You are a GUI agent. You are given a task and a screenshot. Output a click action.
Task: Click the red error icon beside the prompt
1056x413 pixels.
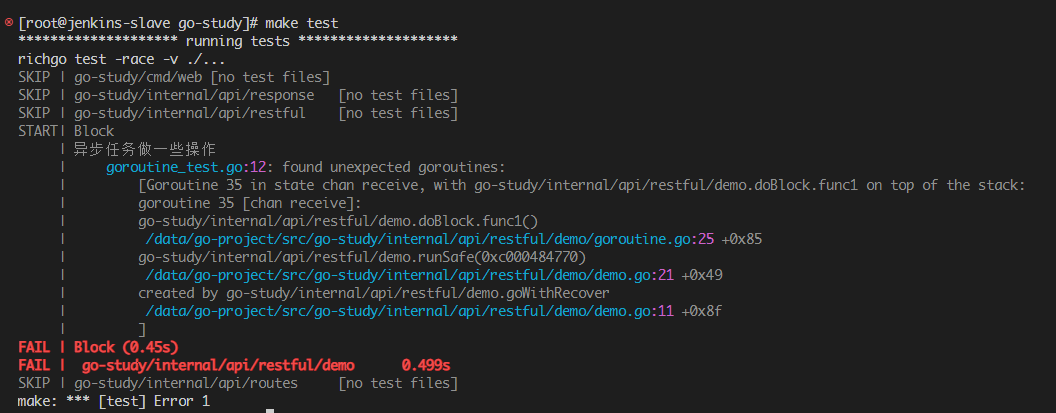8,22
